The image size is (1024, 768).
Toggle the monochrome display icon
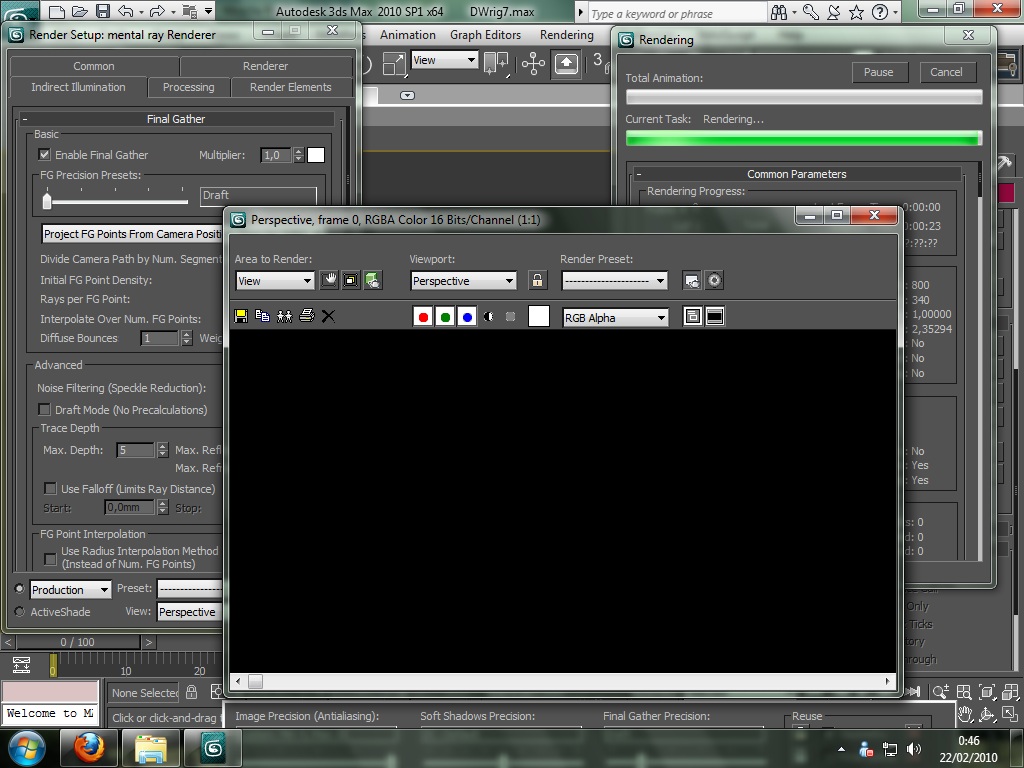pos(511,317)
